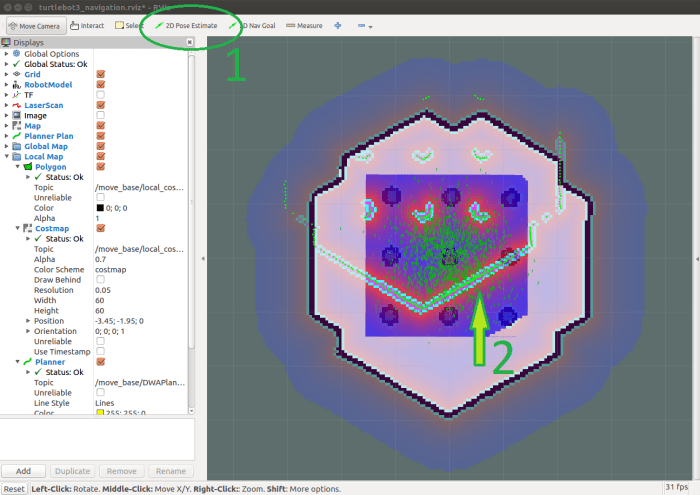Click the Polygon display icon
The height and width of the screenshot is (495, 700).
point(28,166)
